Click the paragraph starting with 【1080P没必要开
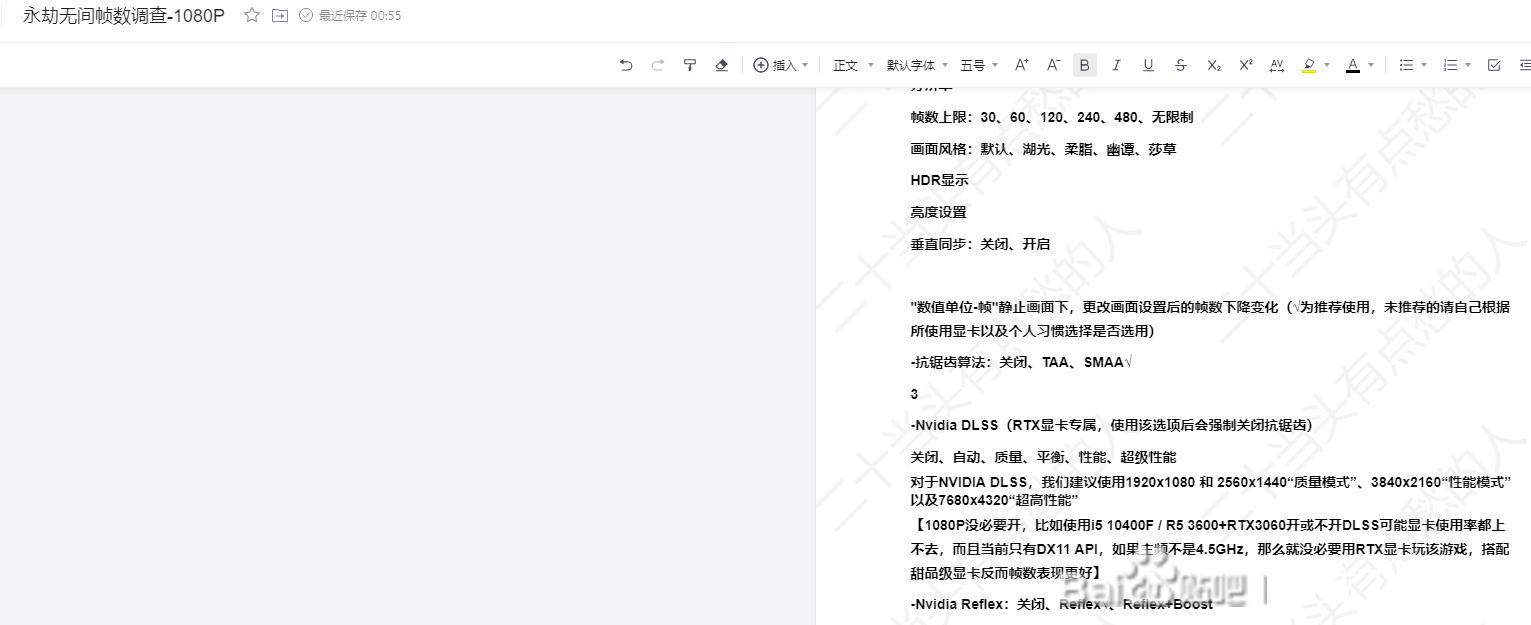 1210,549
